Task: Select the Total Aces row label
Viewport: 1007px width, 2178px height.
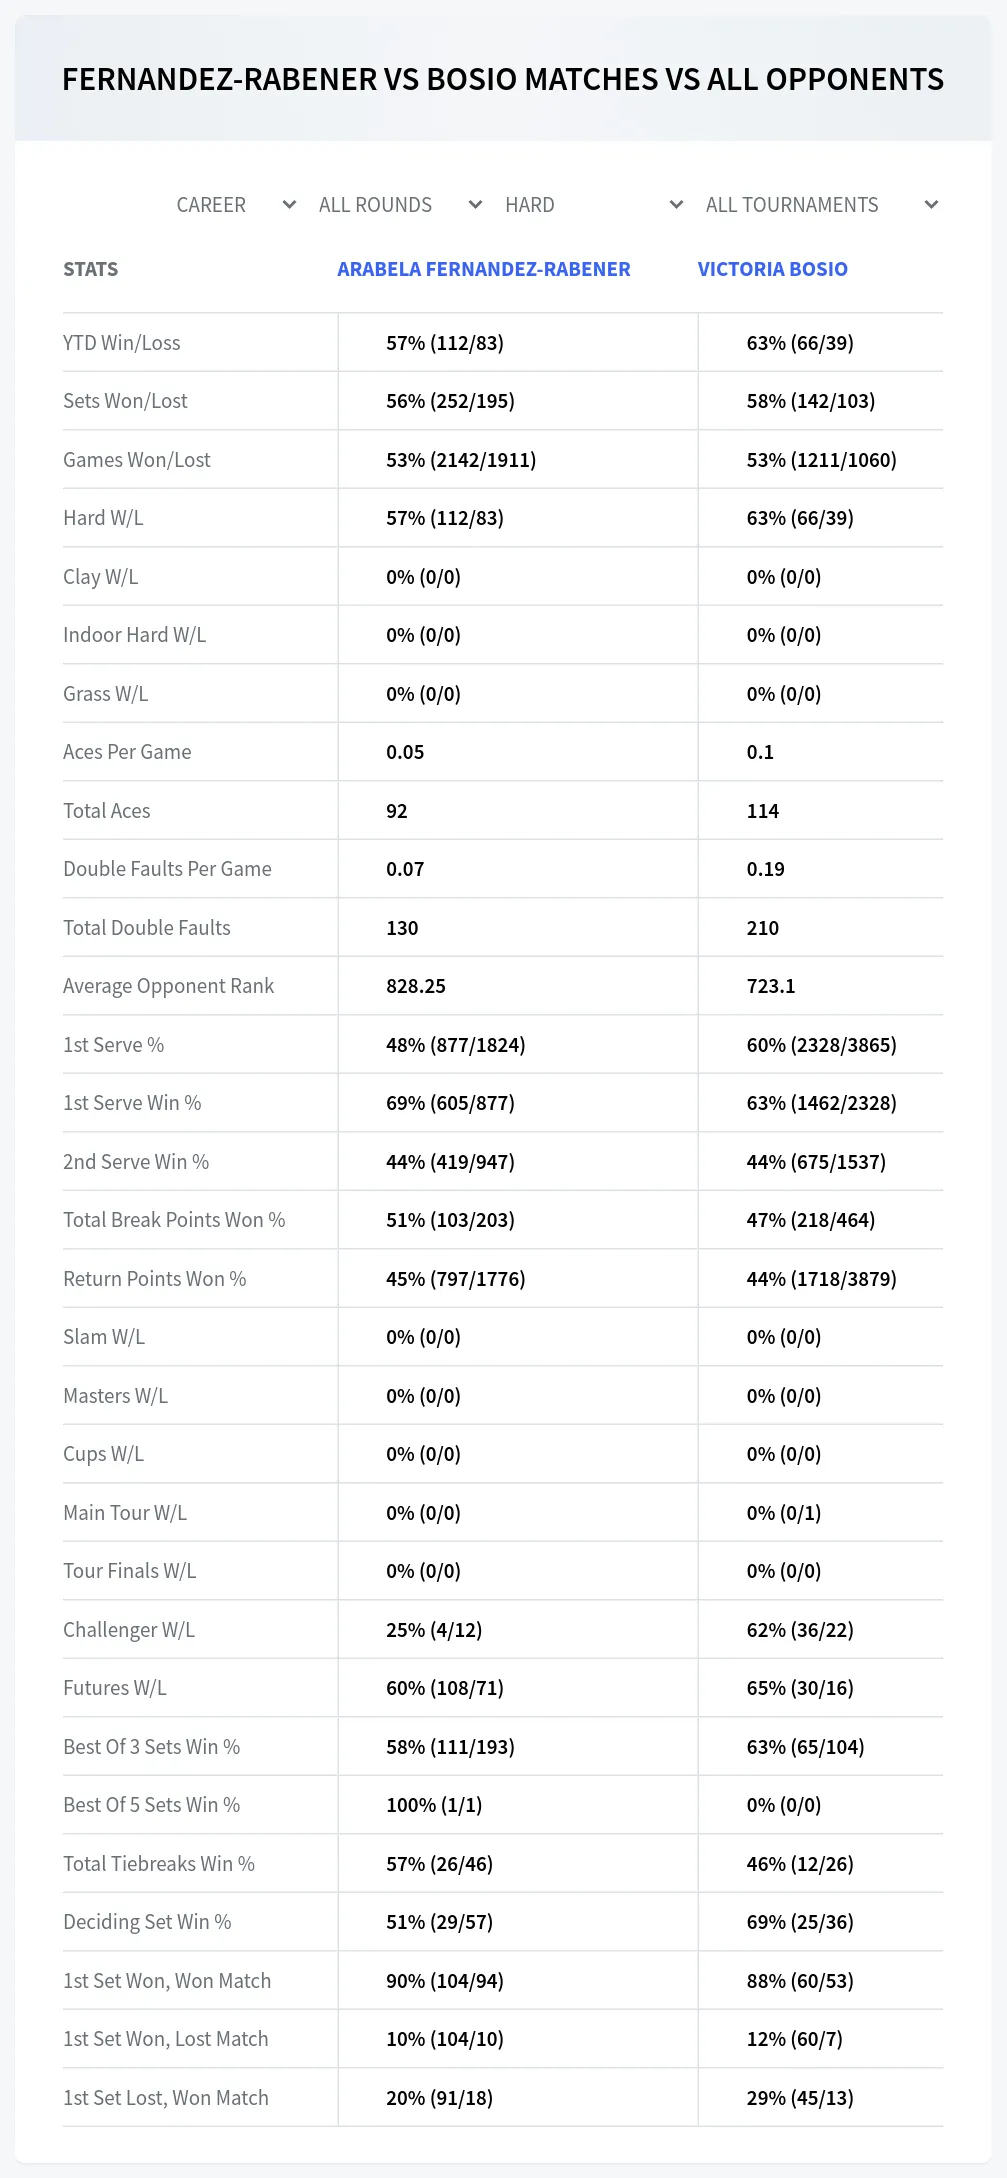Action: coord(107,811)
